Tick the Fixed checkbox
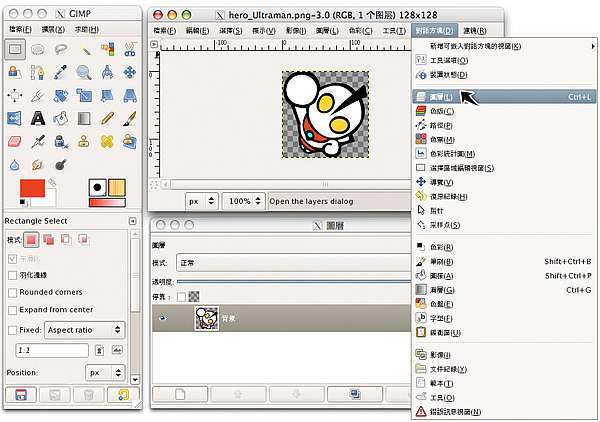 (x=13, y=330)
